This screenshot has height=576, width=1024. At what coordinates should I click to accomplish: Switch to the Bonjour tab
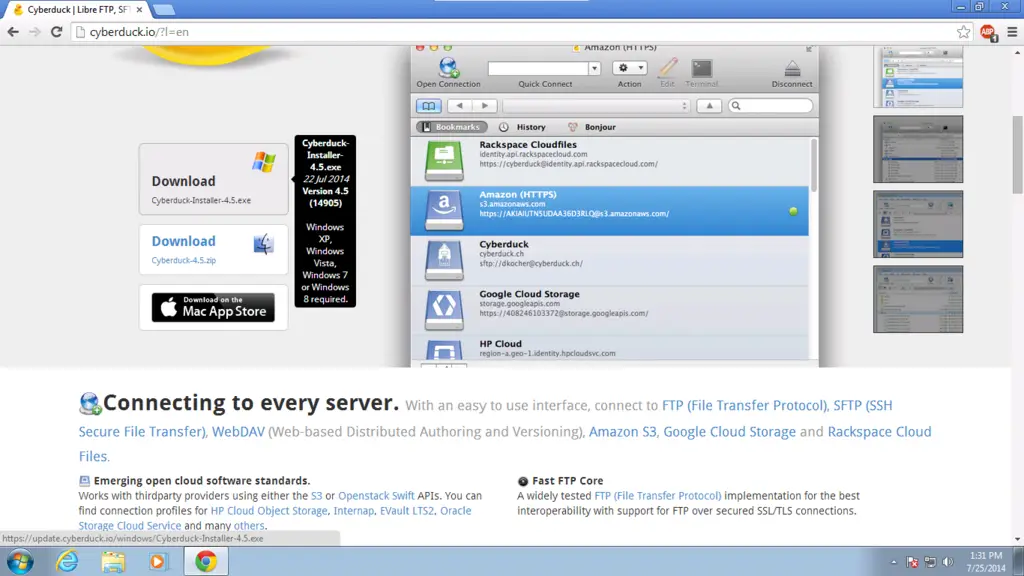point(592,127)
